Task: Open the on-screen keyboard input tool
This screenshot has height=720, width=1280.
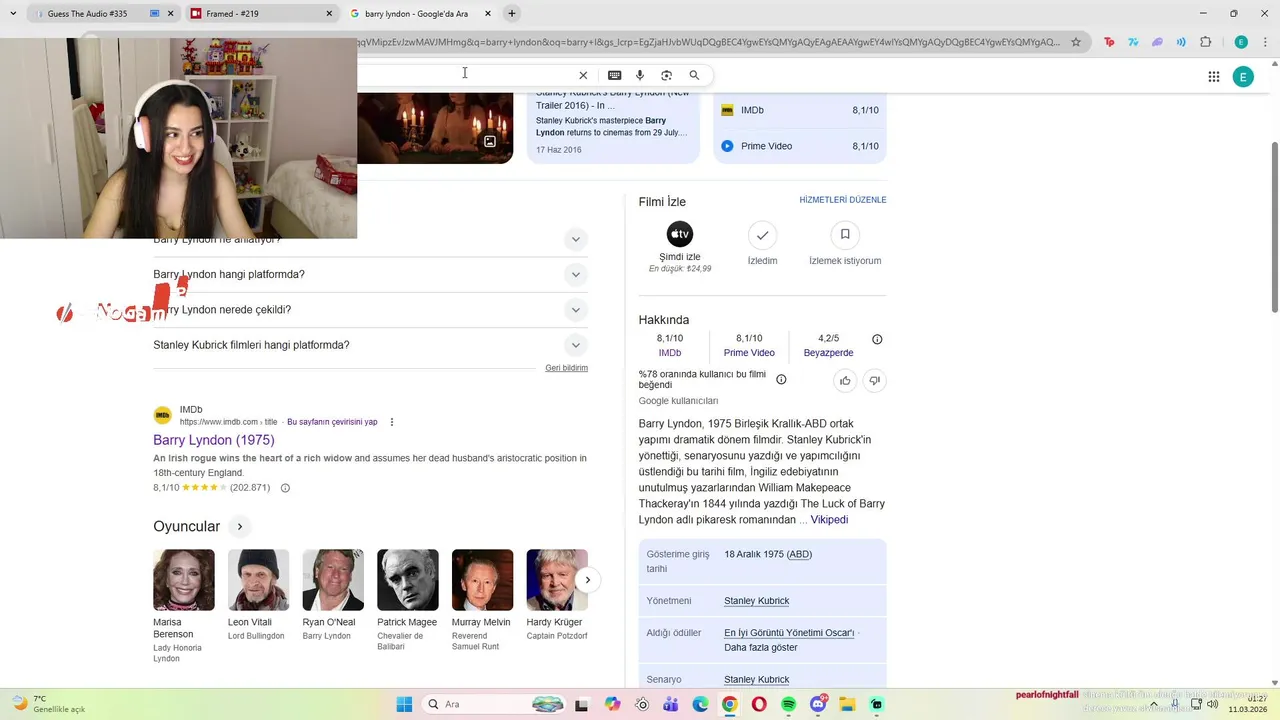Action: click(x=614, y=75)
